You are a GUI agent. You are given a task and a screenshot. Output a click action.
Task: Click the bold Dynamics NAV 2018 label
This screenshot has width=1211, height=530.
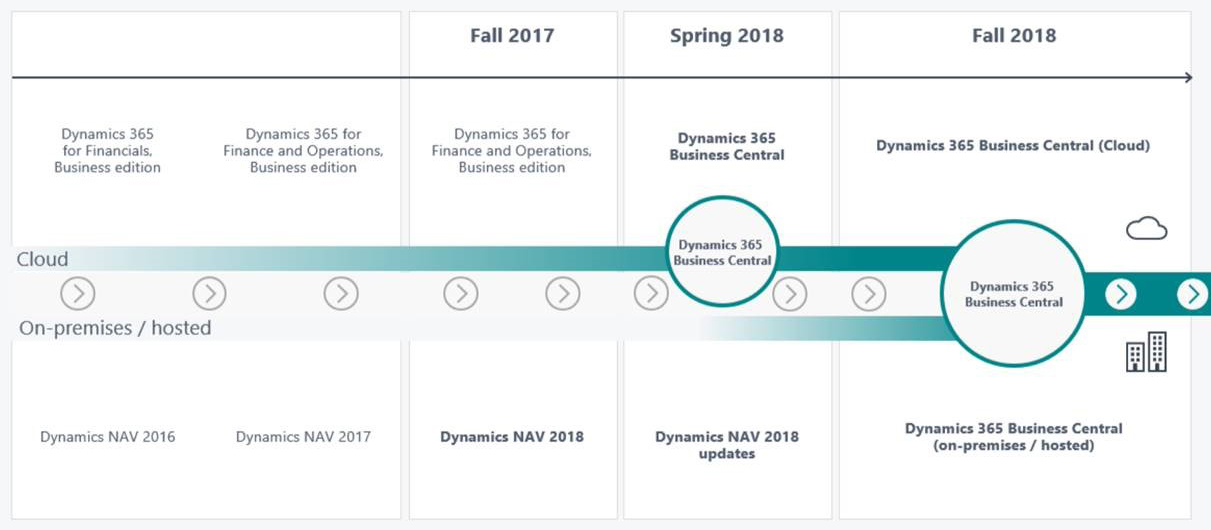click(x=512, y=437)
